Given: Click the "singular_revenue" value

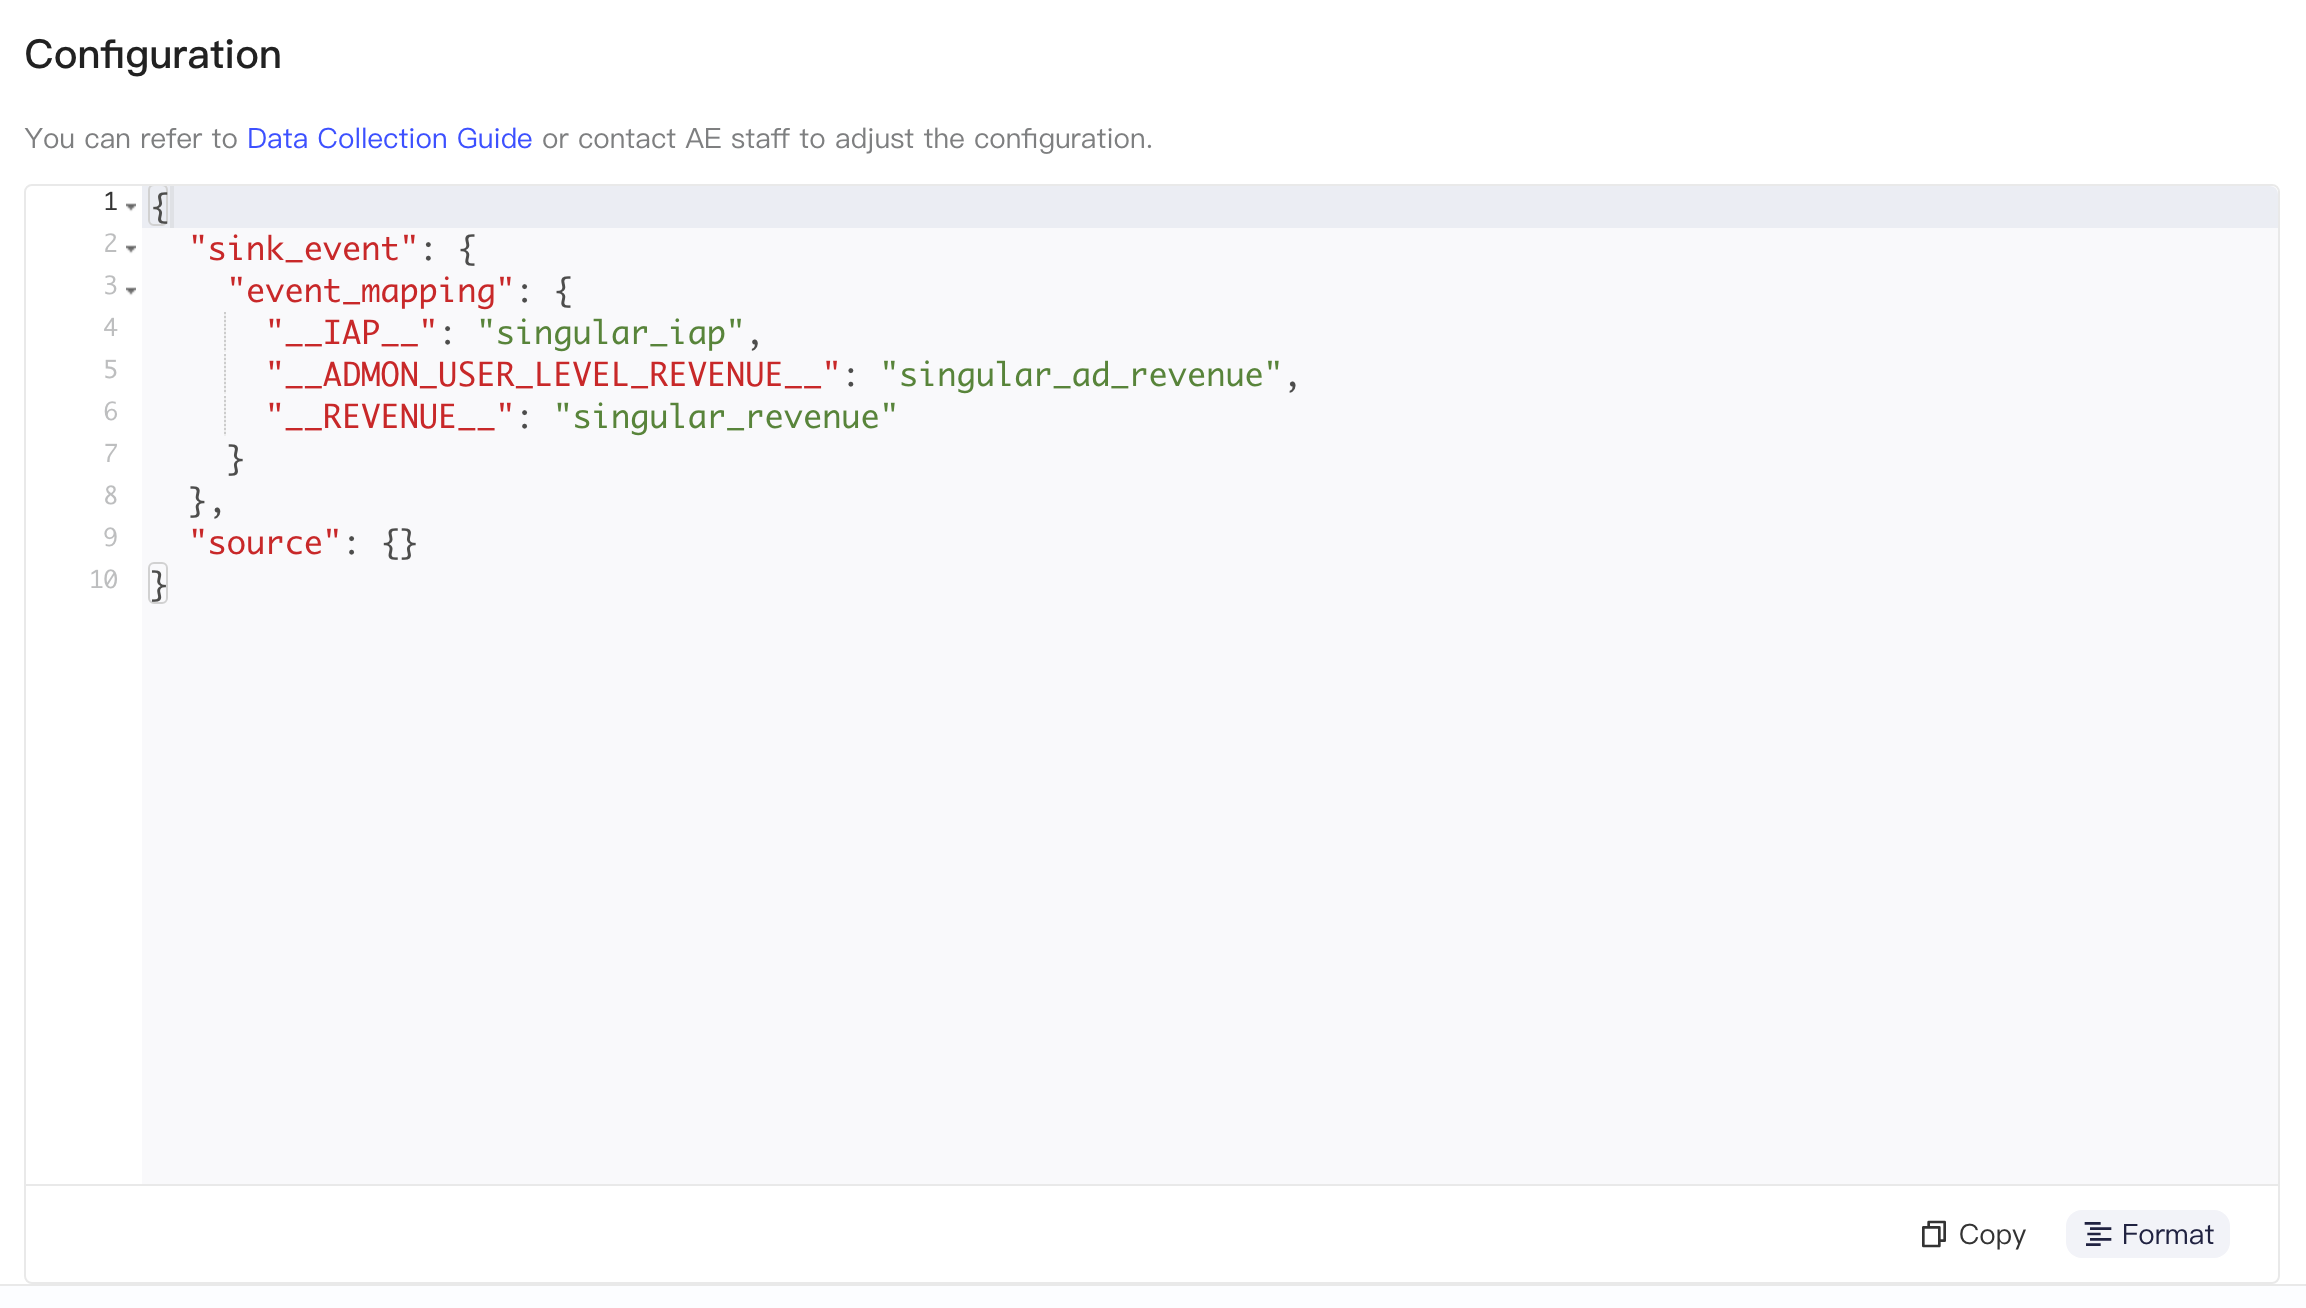Looking at the screenshot, I should pyautogui.click(x=725, y=417).
